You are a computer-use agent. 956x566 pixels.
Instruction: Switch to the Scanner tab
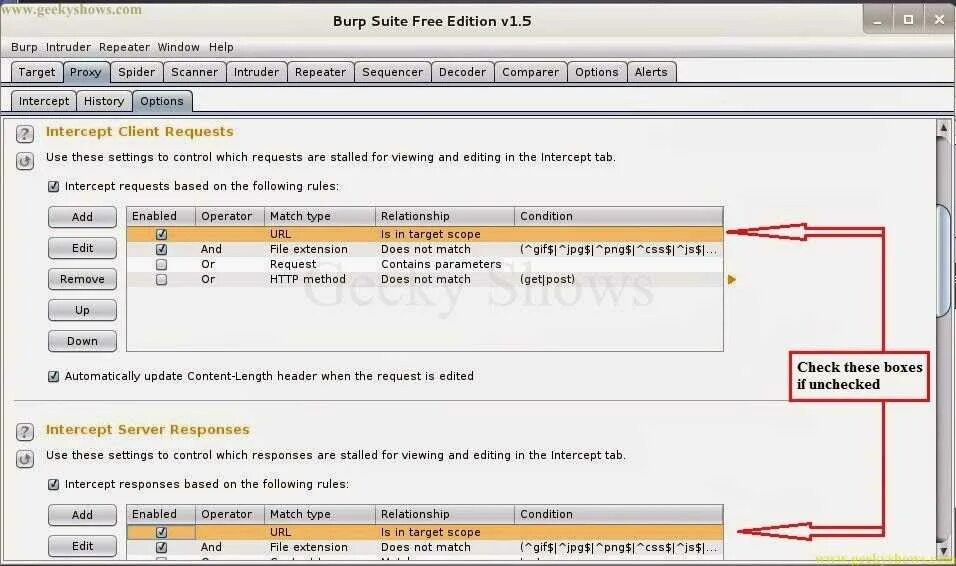pyautogui.click(x=194, y=72)
